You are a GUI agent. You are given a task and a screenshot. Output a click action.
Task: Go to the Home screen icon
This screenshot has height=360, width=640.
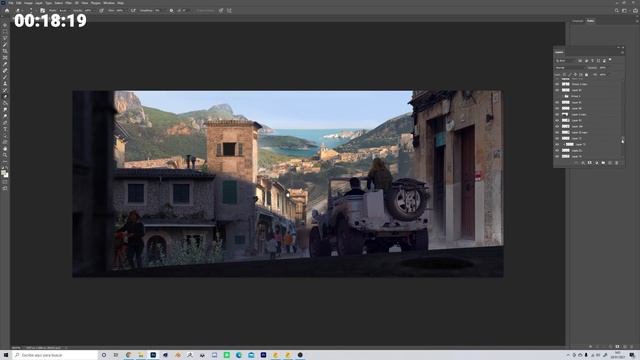coord(7,11)
